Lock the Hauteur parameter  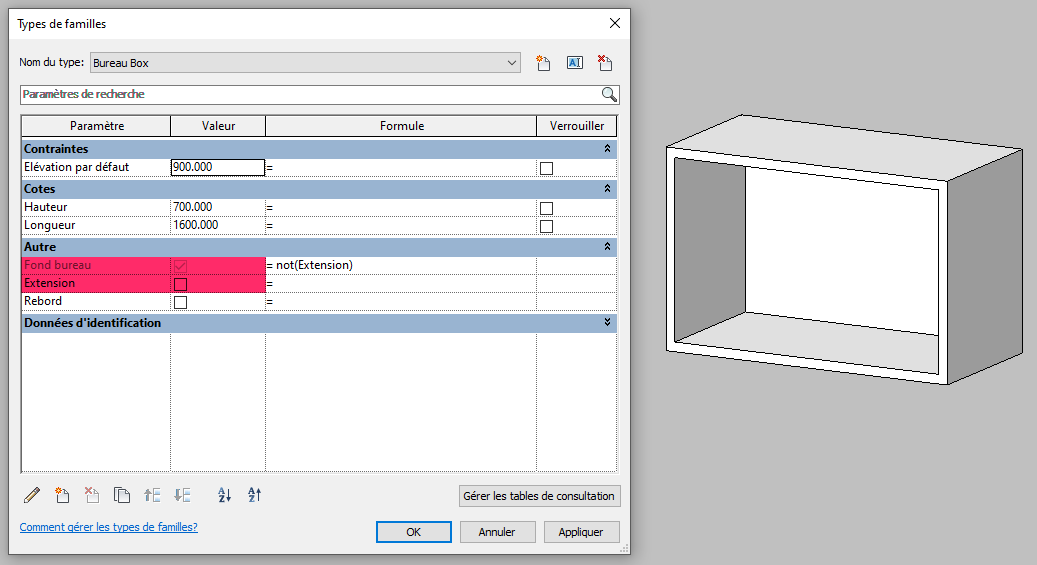click(x=546, y=208)
